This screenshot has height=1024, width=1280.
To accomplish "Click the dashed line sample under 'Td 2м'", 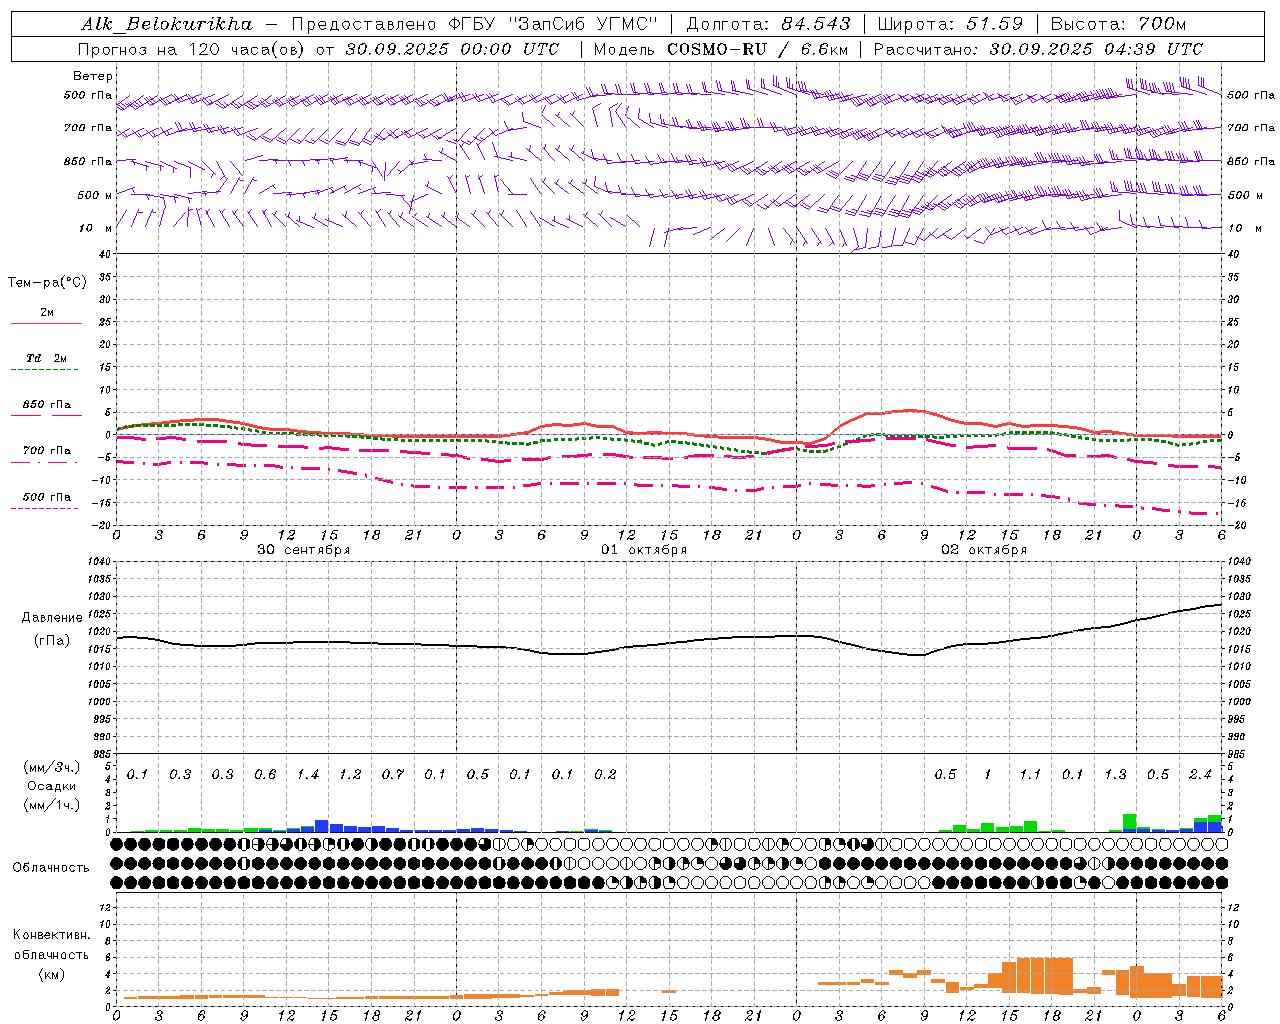I will (44, 370).
